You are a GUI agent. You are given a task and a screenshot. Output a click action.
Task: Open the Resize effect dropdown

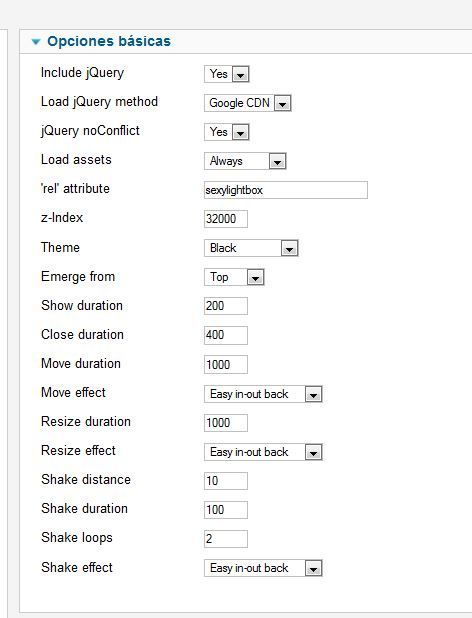click(263, 452)
